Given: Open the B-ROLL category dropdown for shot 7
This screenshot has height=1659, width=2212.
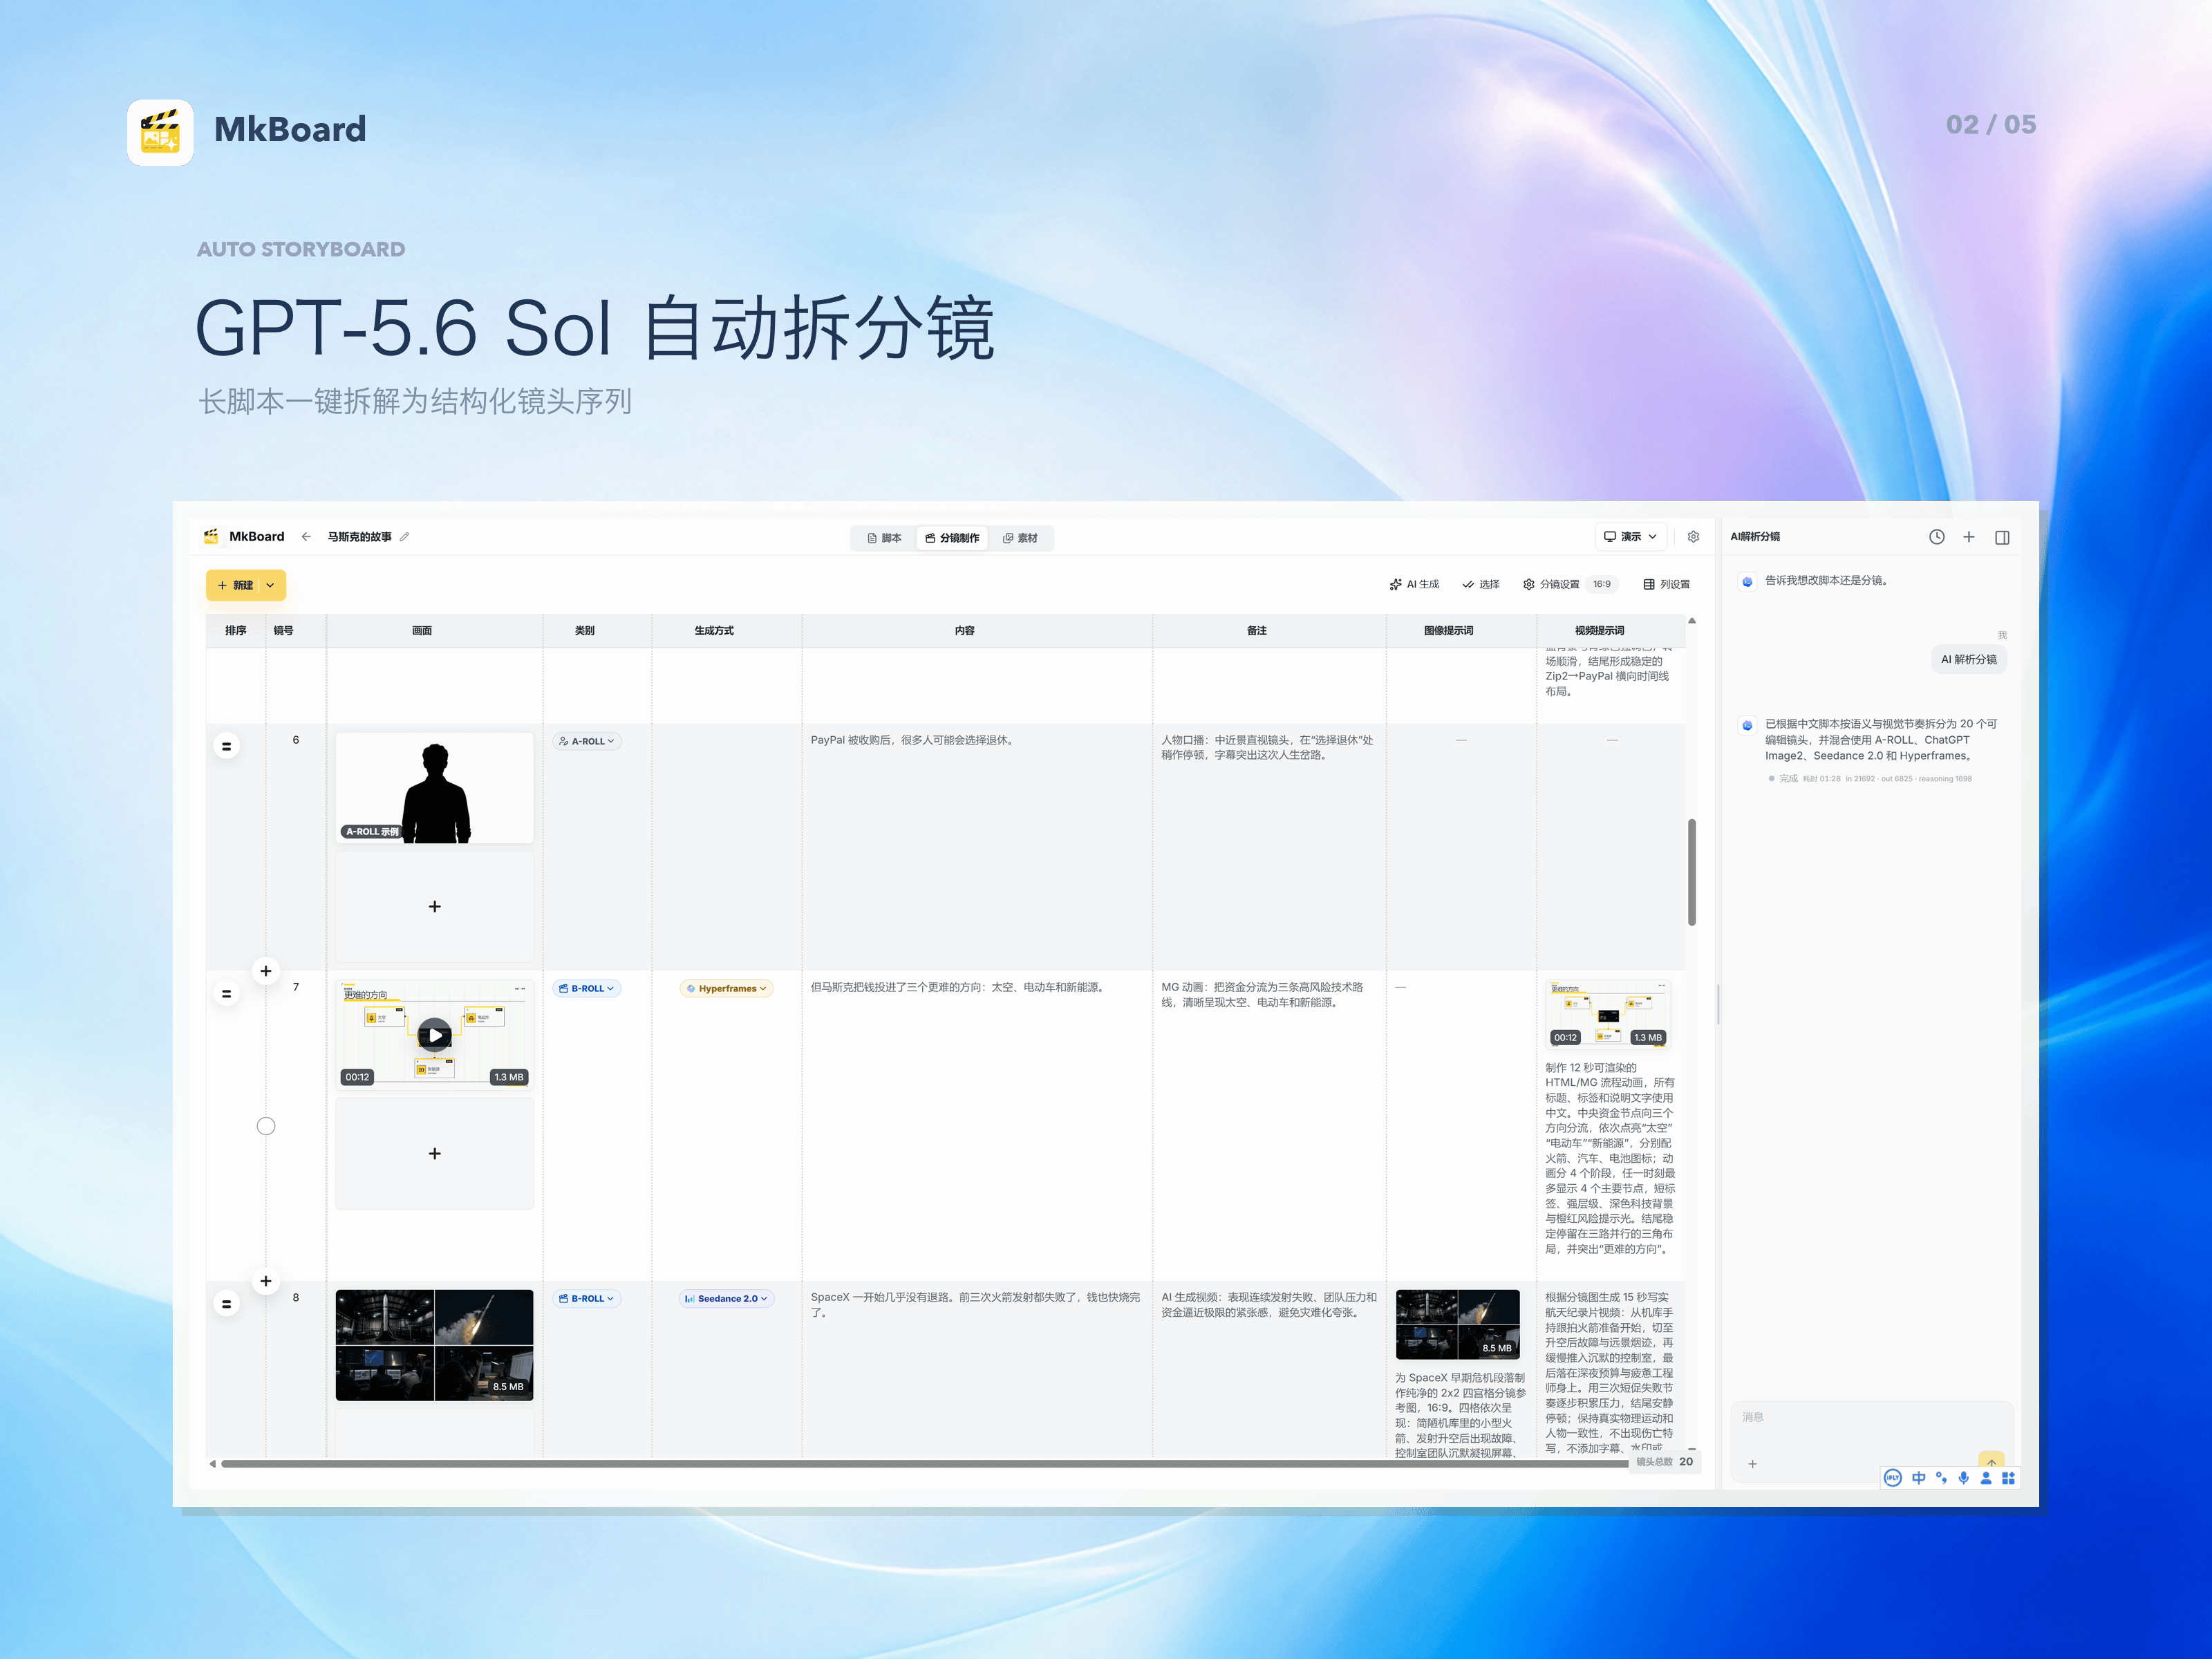Looking at the screenshot, I should point(587,988).
